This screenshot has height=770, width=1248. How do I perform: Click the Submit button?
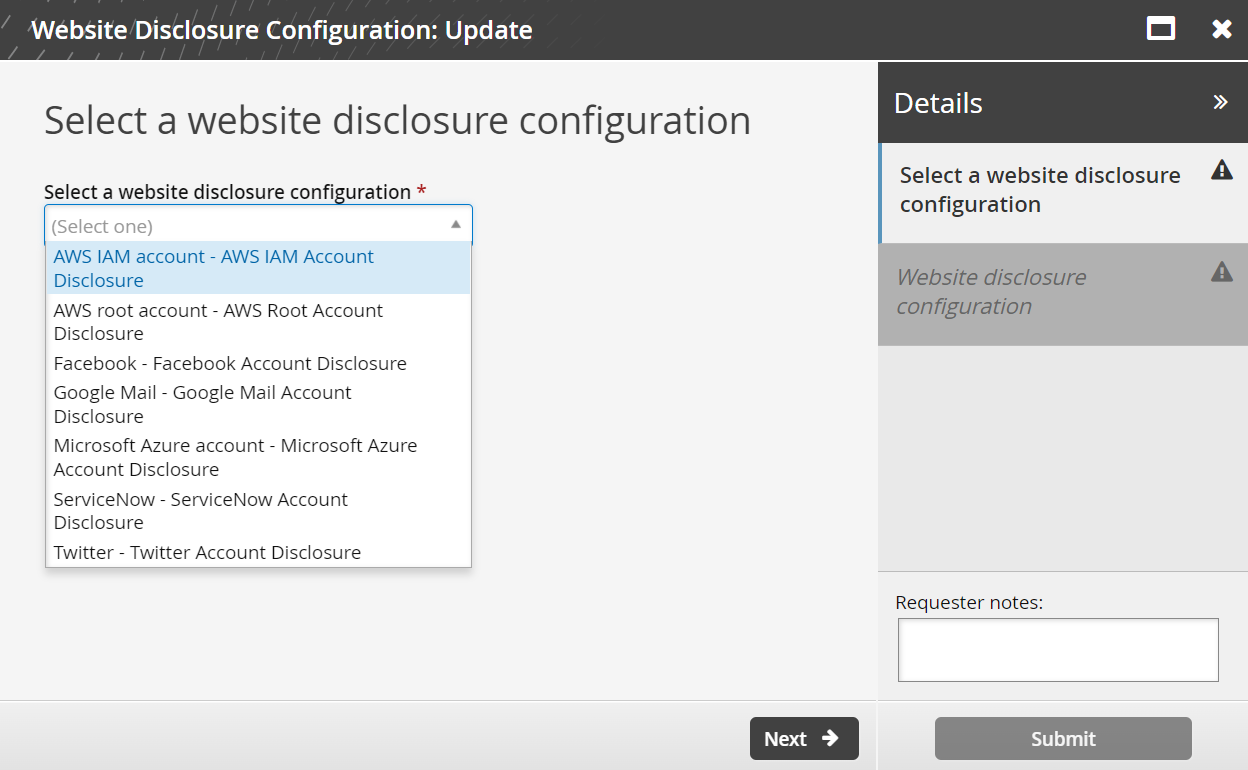pos(1062,738)
